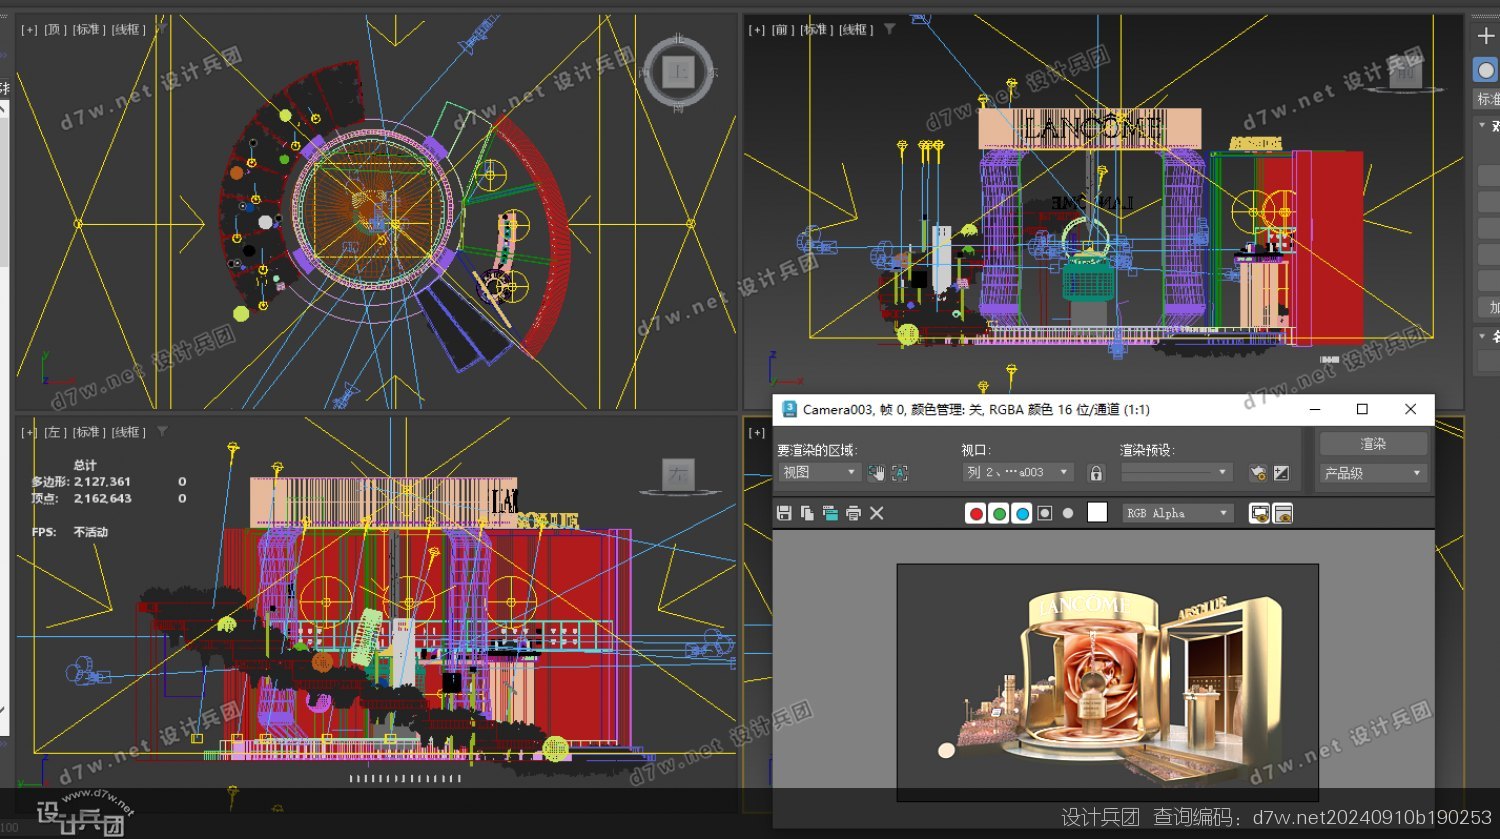
Task: Open the [+] menu of the front viewport
Action: (757, 30)
